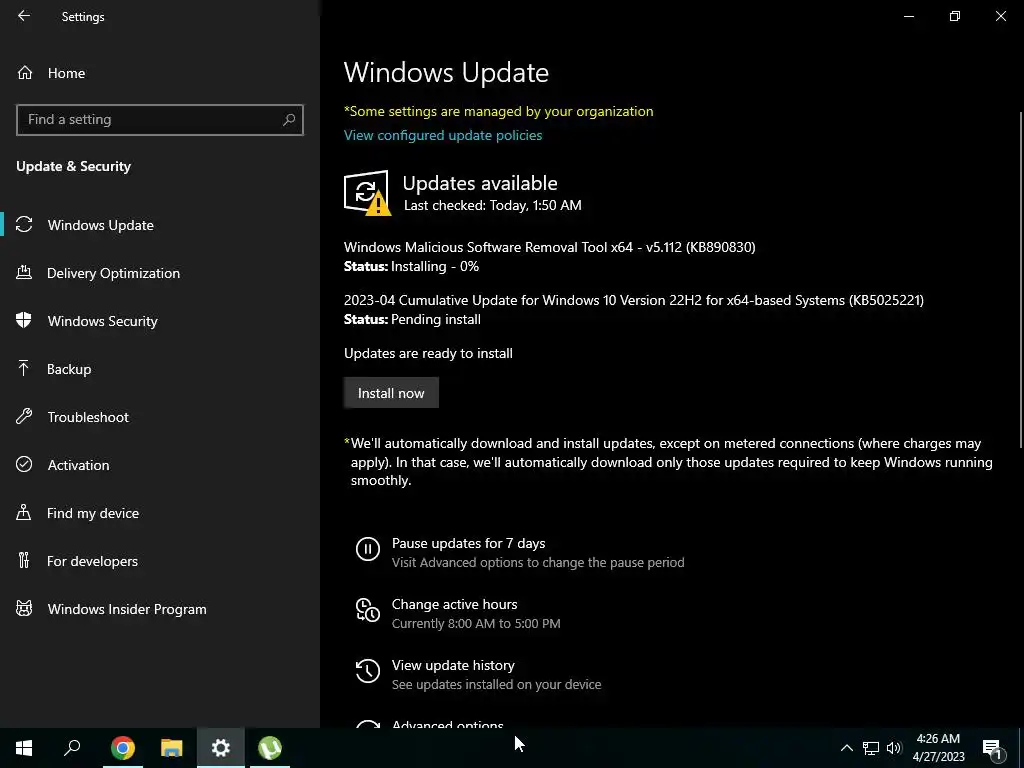
Task: Click the Find my device person icon
Action: [24, 512]
